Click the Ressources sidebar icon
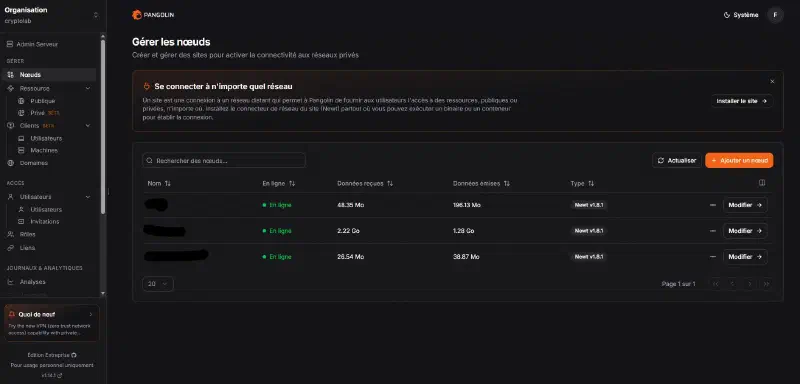This screenshot has width=800, height=384. point(11,88)
